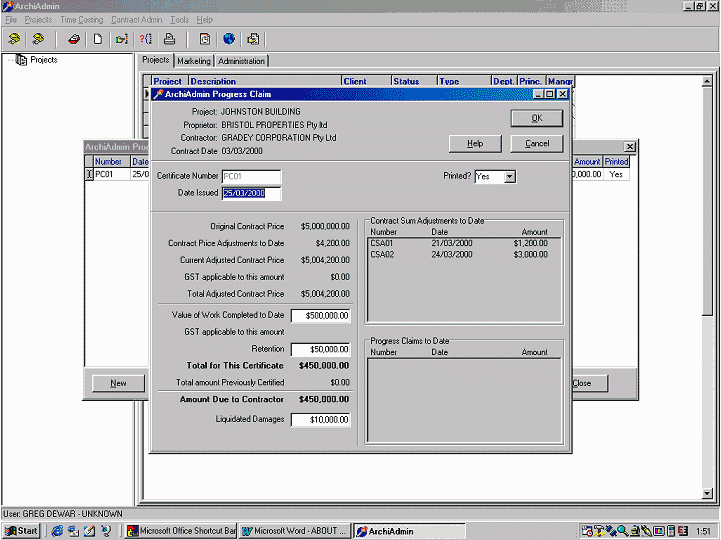Click the red question mark bracket icon

[x=145, y=39]
